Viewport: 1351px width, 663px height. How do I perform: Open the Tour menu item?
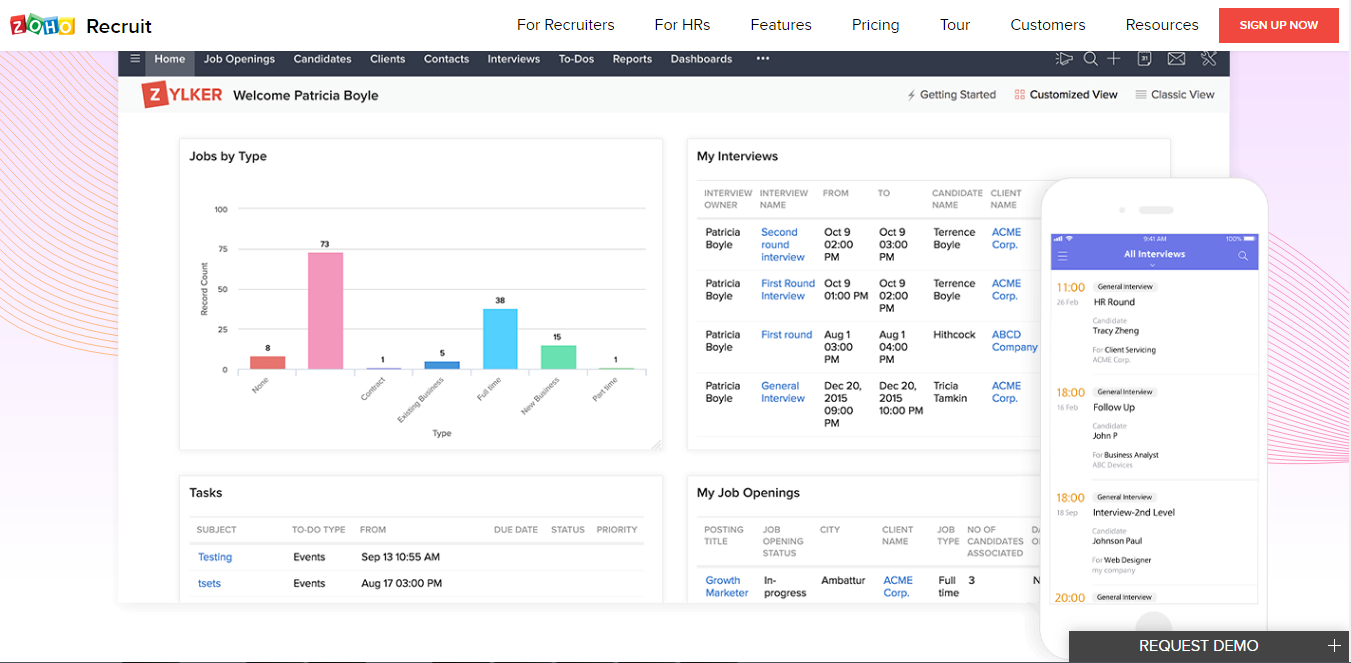click(955, 25)
